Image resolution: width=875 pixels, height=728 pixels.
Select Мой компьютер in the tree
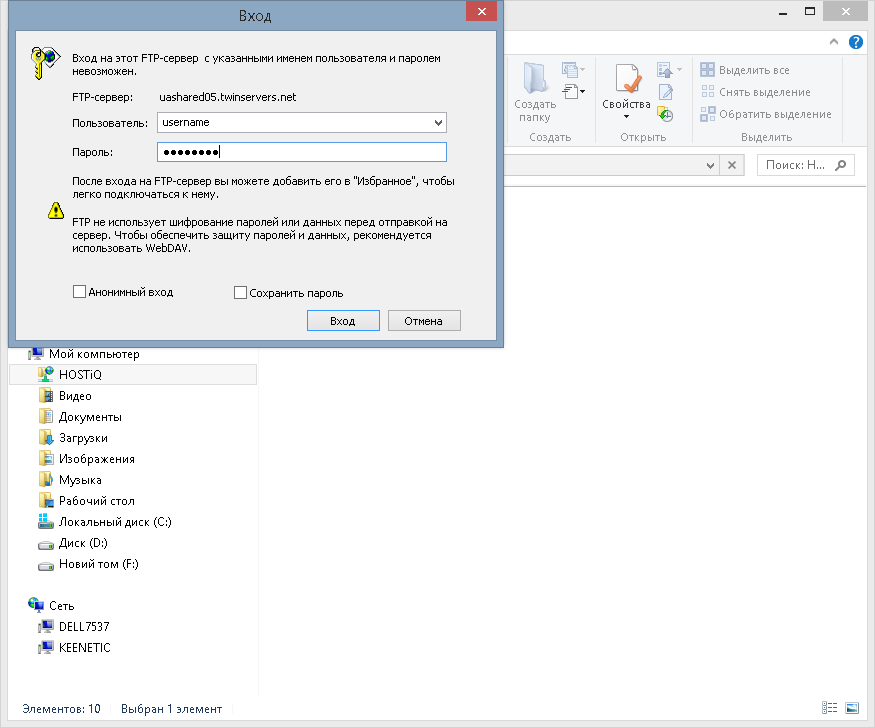point(84,354)
